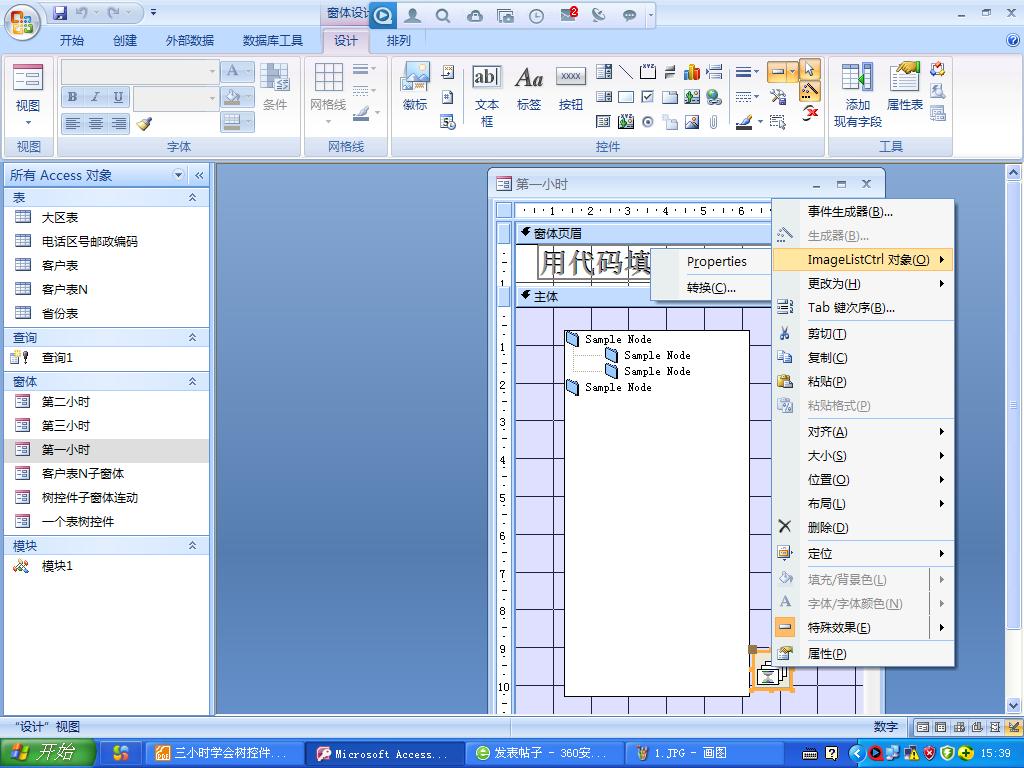Open the special effect dropdown in ribbon
The height and width of the screenshot is (768, 1024).
[x=792, y=72]
